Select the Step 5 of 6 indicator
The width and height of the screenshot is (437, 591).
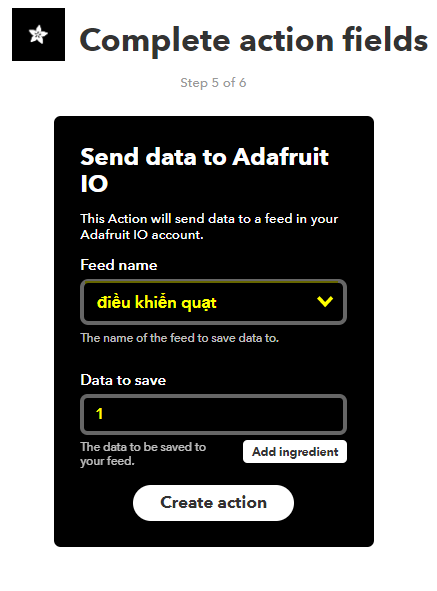pyautogui.click(x=213, y=83)
